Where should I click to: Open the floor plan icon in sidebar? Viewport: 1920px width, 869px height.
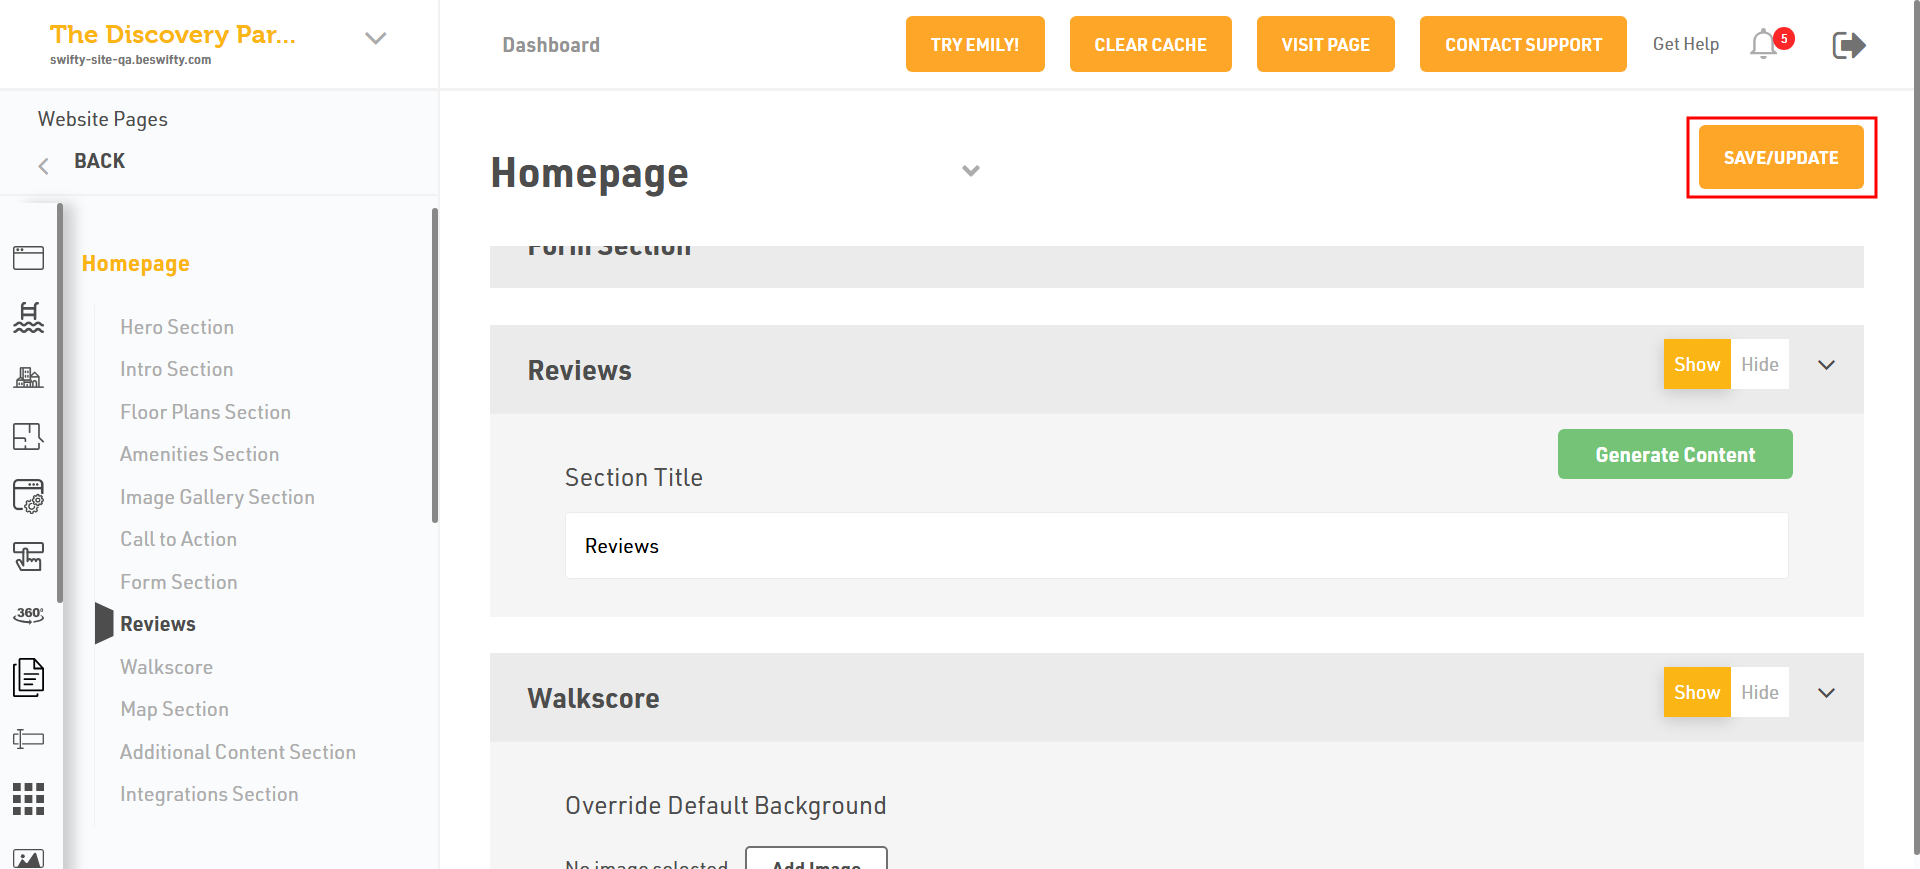28,437
